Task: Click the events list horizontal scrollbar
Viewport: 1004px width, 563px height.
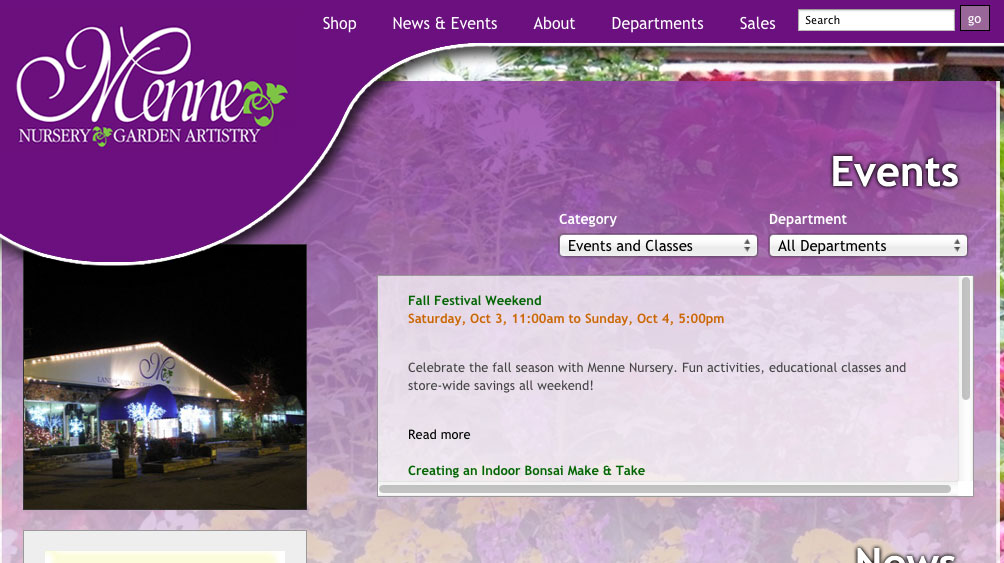Action: coord(665,489)
